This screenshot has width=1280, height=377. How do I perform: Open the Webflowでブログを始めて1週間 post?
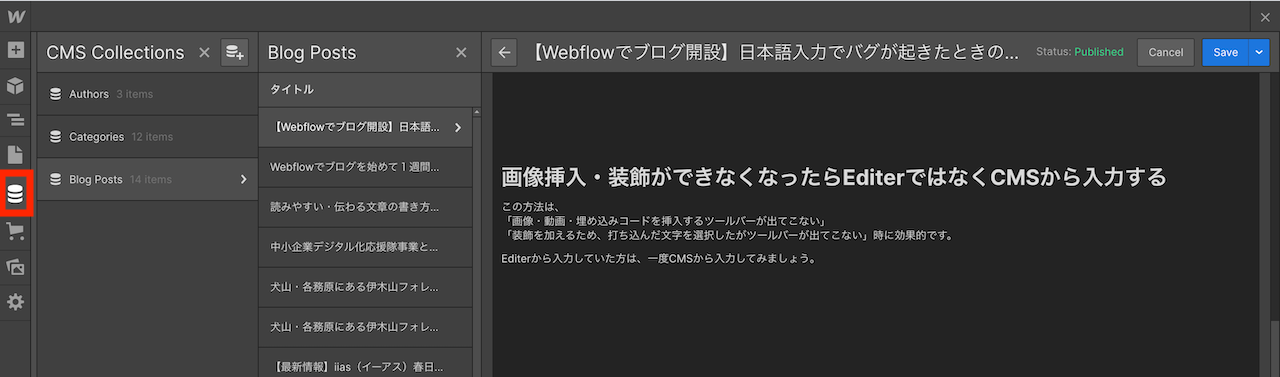[x=365, y=167]
